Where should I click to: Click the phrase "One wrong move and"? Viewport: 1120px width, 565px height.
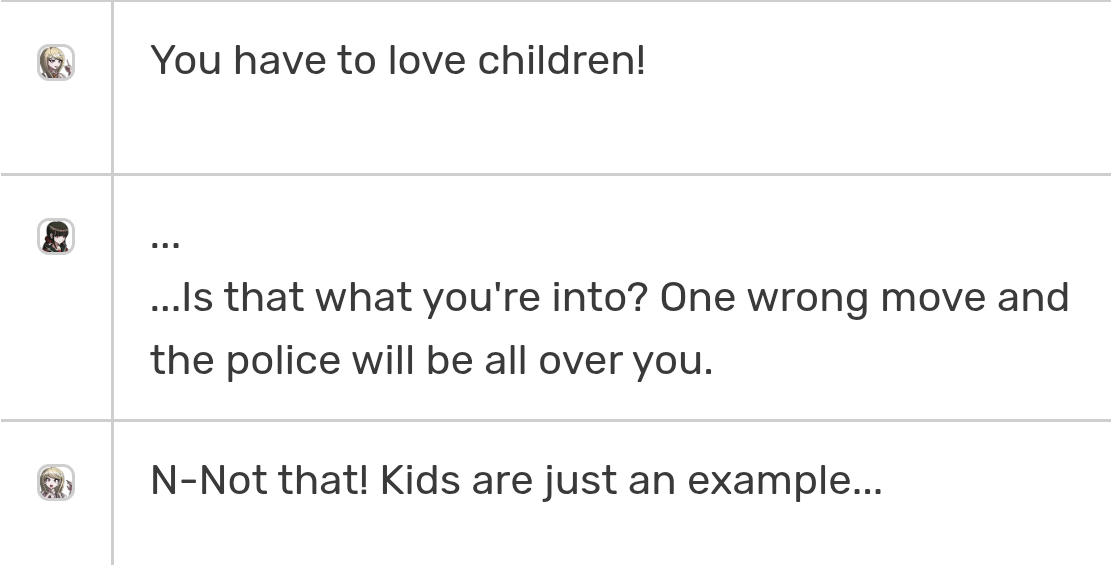864,298
